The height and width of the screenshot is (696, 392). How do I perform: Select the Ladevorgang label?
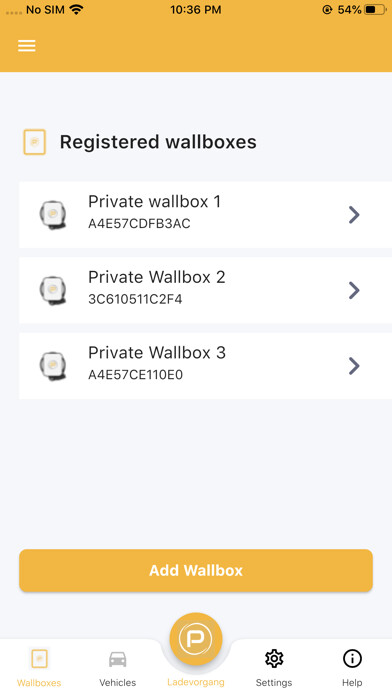click(x=196, y=682)
